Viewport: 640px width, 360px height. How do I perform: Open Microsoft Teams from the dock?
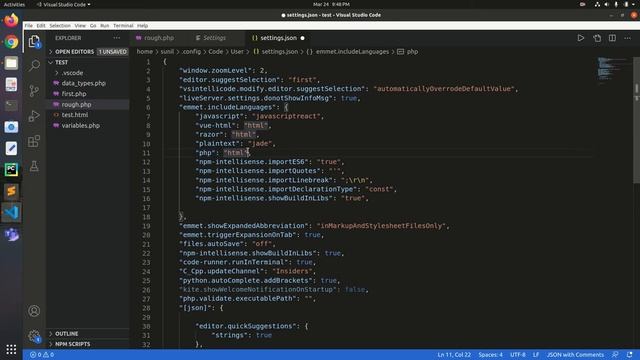(11, 234)
